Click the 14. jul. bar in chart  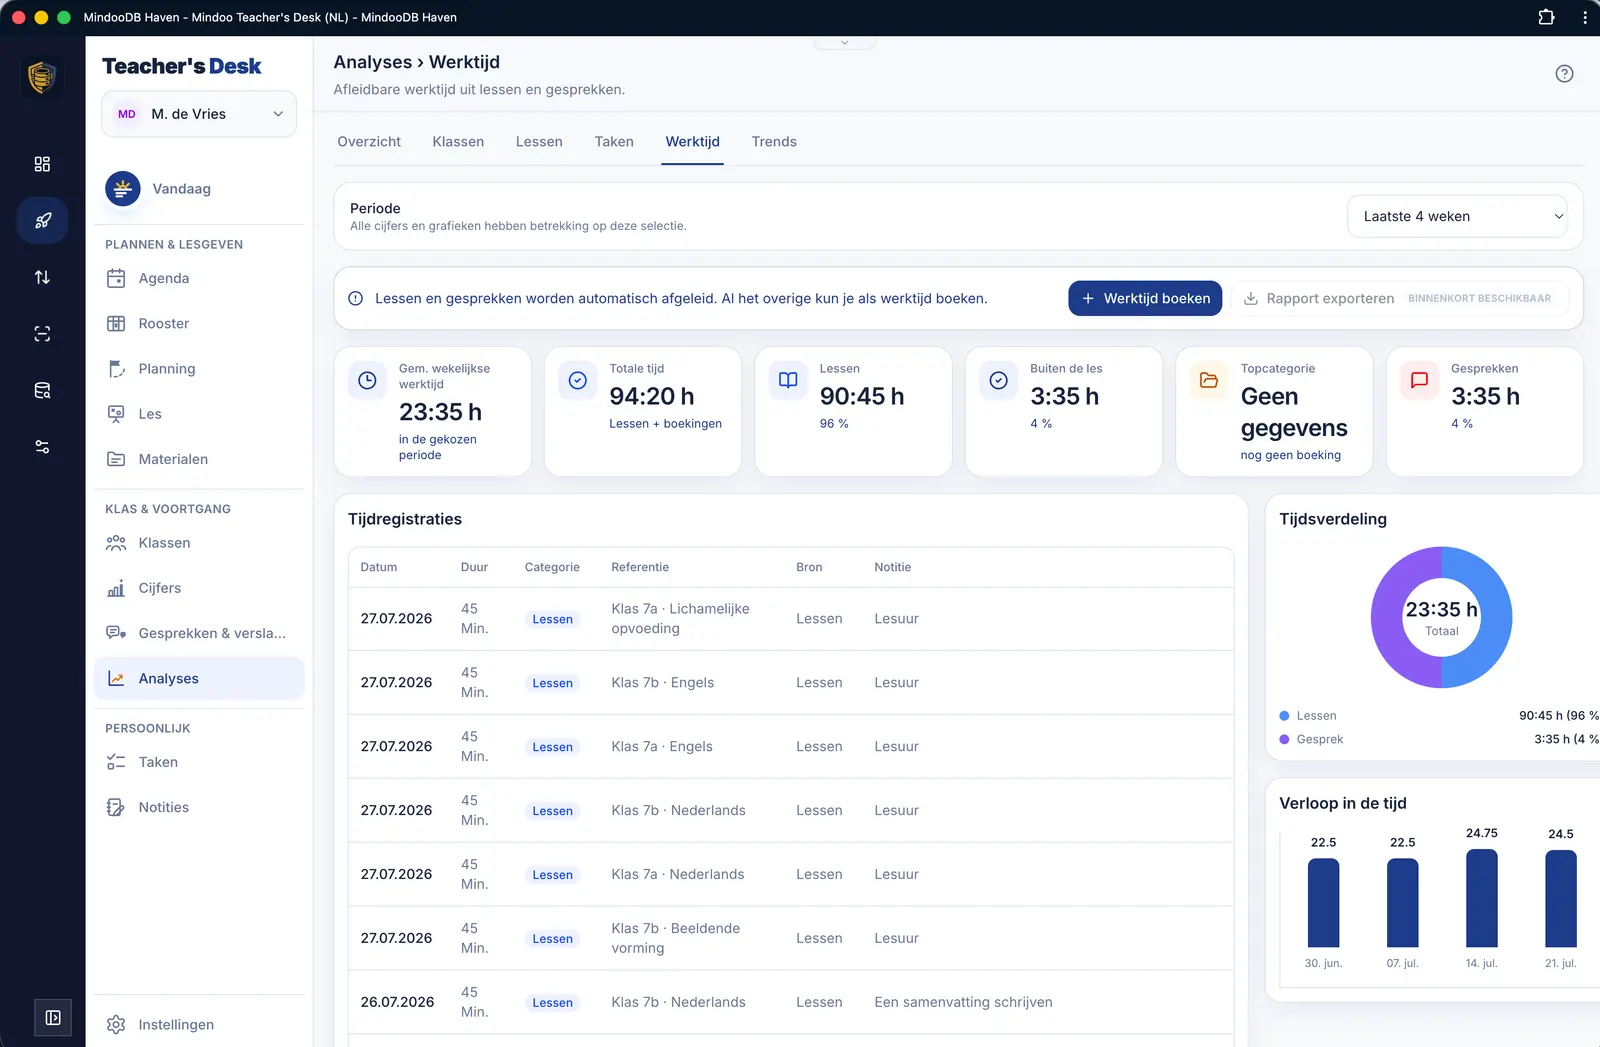pyautogui.click(x=1481, y=898)
